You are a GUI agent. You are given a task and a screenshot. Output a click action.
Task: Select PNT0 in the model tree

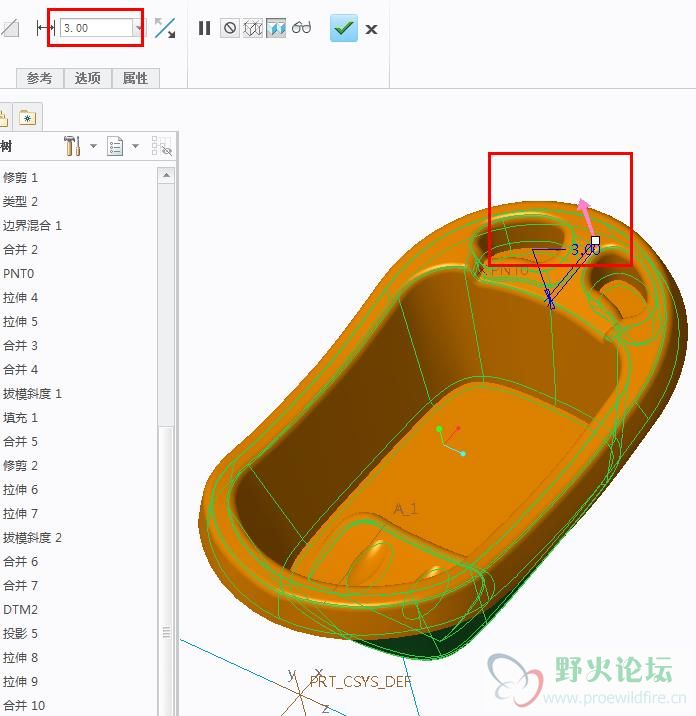click(18, 274)
